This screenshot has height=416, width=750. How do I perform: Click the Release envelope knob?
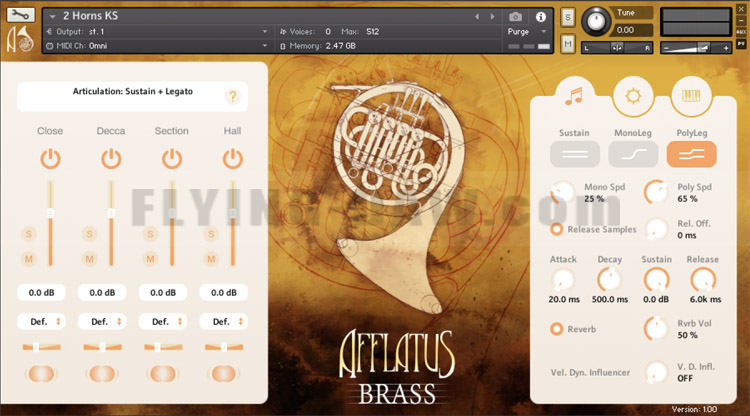[x=703, y=280]
